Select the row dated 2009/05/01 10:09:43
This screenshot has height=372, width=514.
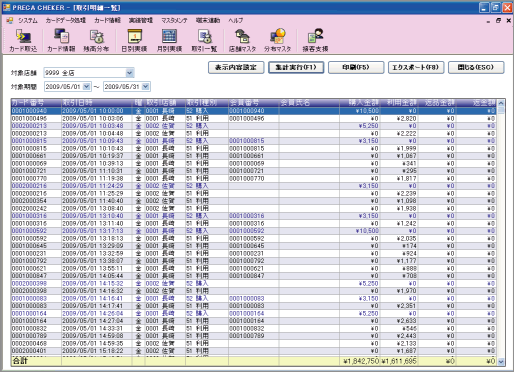(x=254, y=141)
